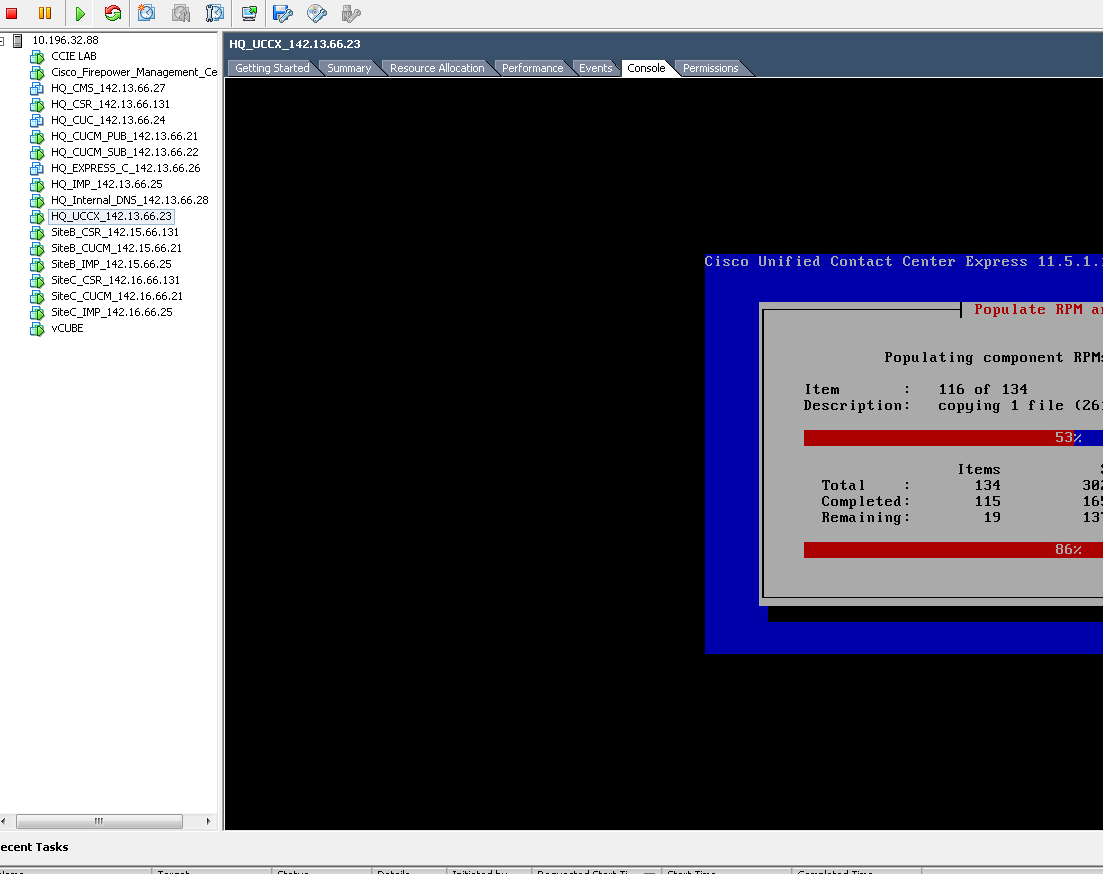Screen dimensions: 1103x874
Task: Select HQ_UCCX_142.13.66.23 in the inventory tree
Action: (x=111, y=216)
